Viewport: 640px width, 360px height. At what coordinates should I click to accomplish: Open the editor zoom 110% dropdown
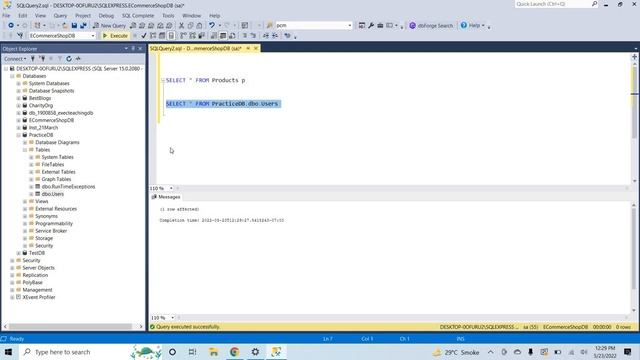tap(171, 188)
